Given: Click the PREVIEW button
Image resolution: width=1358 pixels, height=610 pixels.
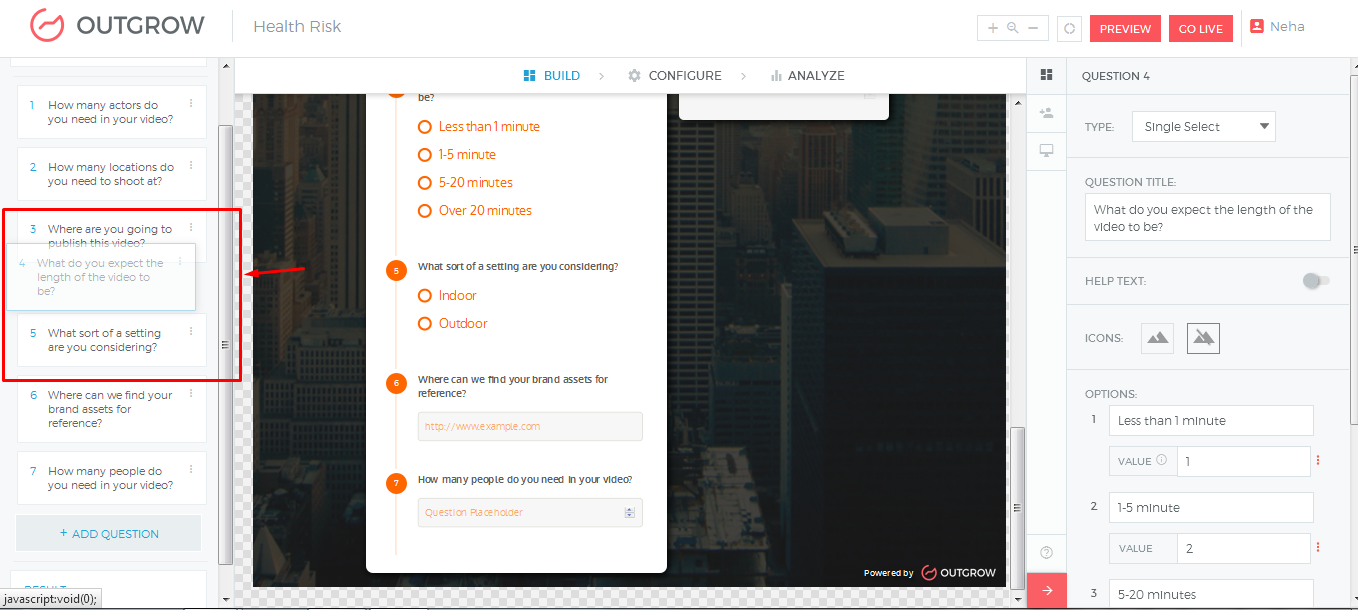Looking at the screenshot, I should [1125, 29].
